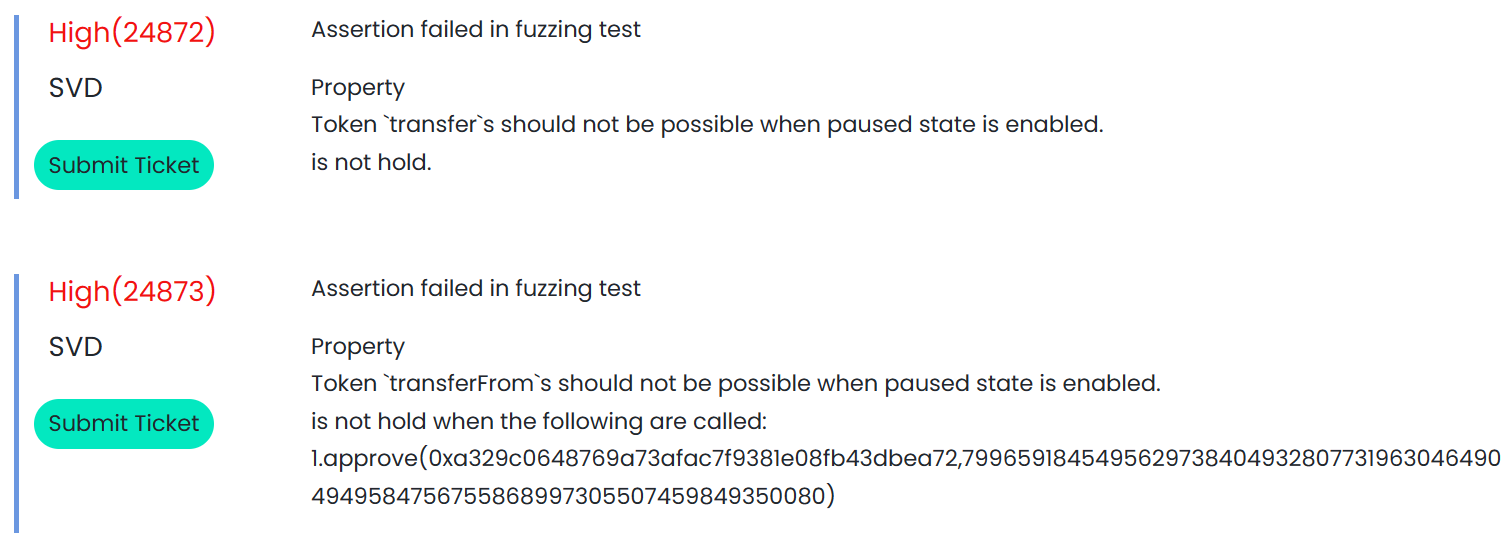
Task: Click the 1.approve(0xa329c... call line
Action: [905, 458]
